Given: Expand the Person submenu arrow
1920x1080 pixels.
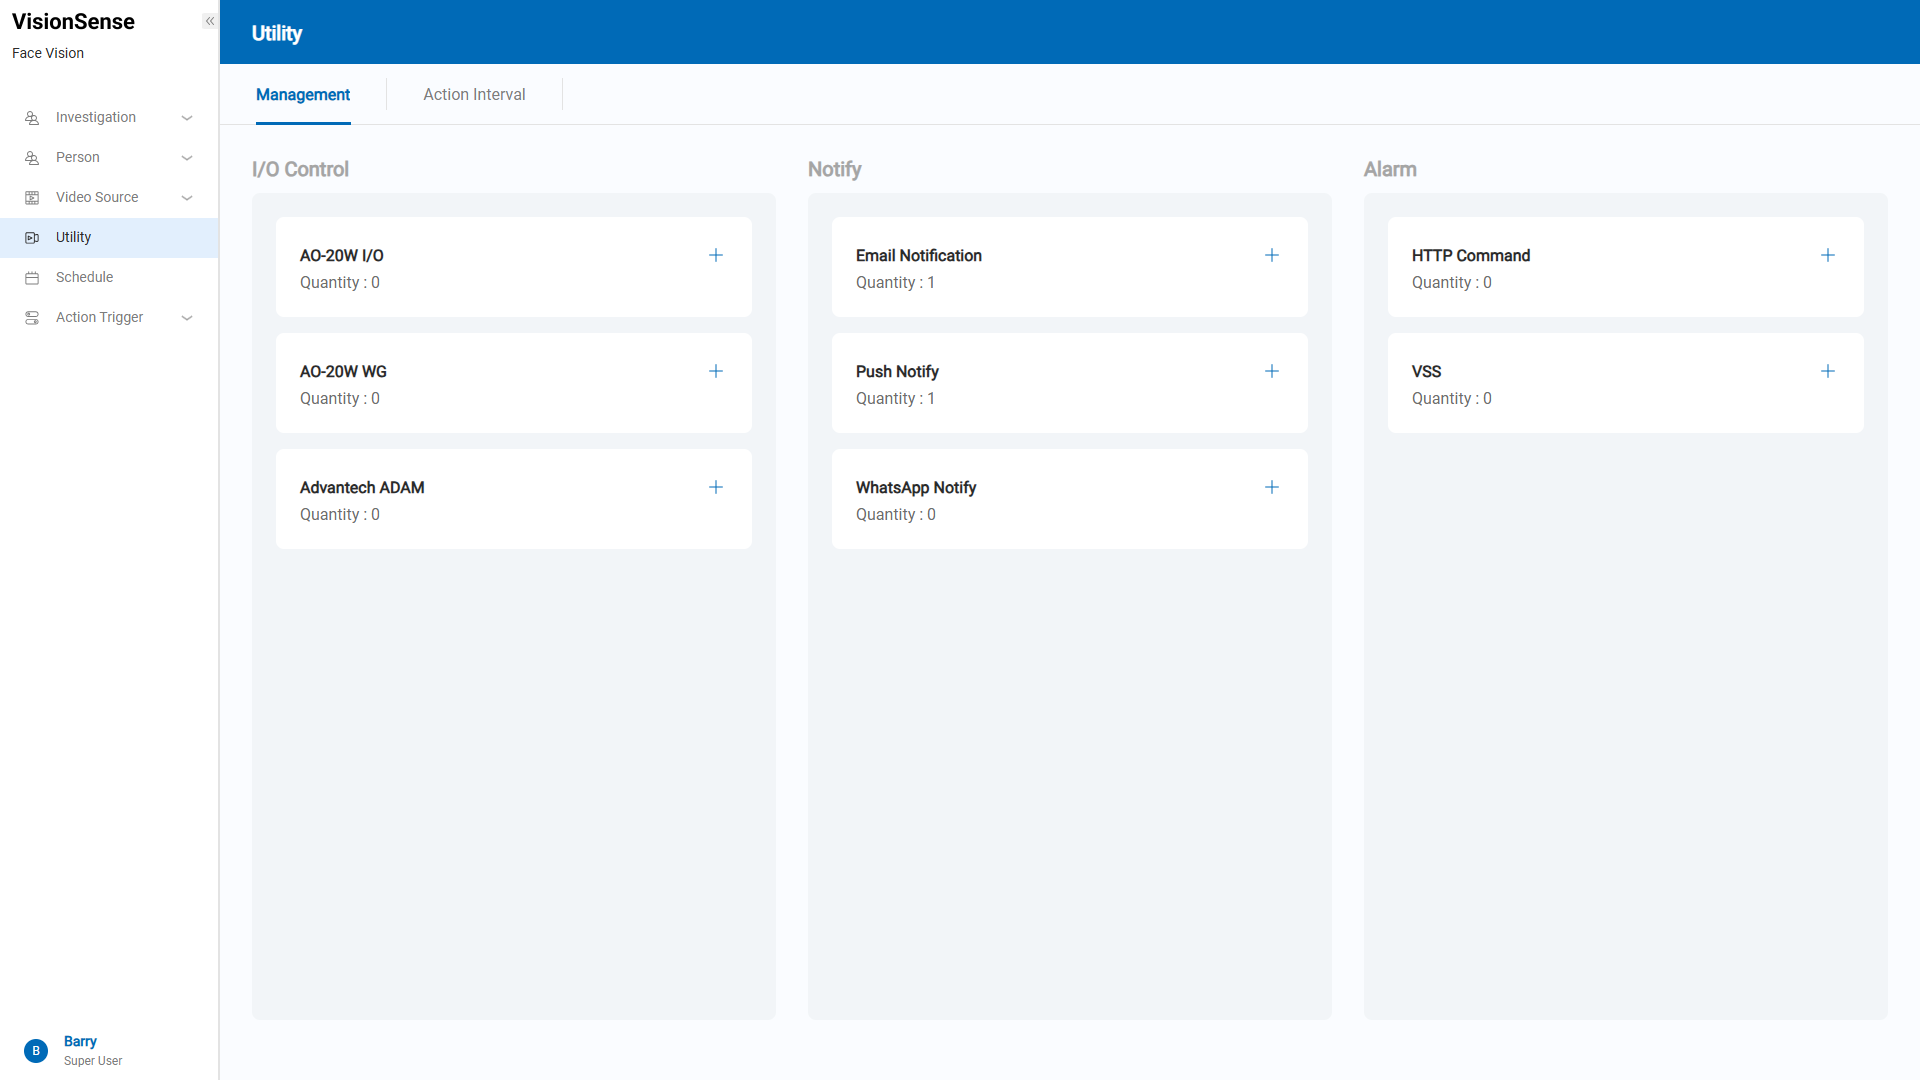Looking at the screenshot, I should [x=187, y=158].
